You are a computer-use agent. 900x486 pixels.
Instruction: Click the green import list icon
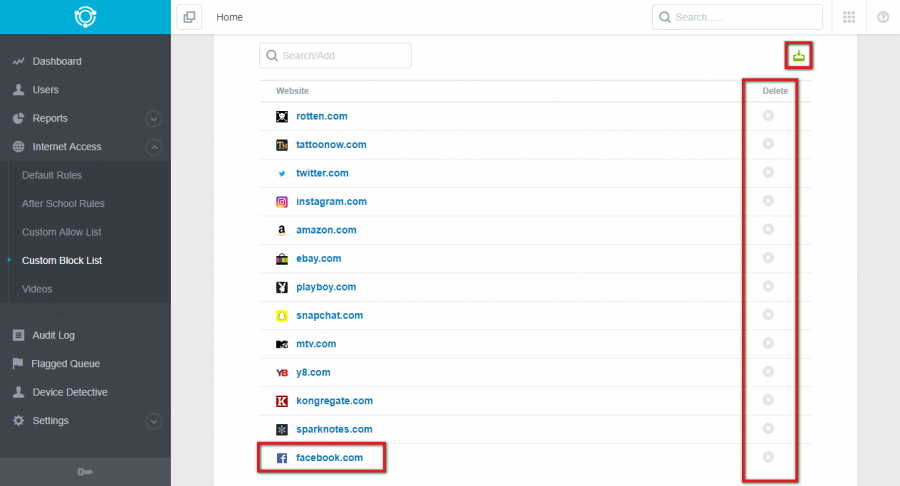point(798,56)
